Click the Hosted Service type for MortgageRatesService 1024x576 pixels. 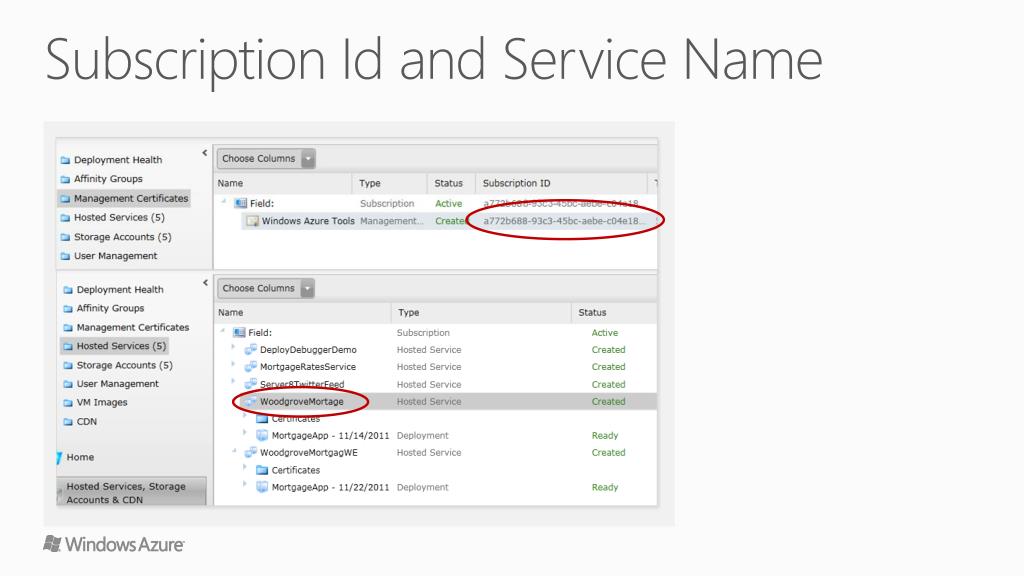(429, 367)
